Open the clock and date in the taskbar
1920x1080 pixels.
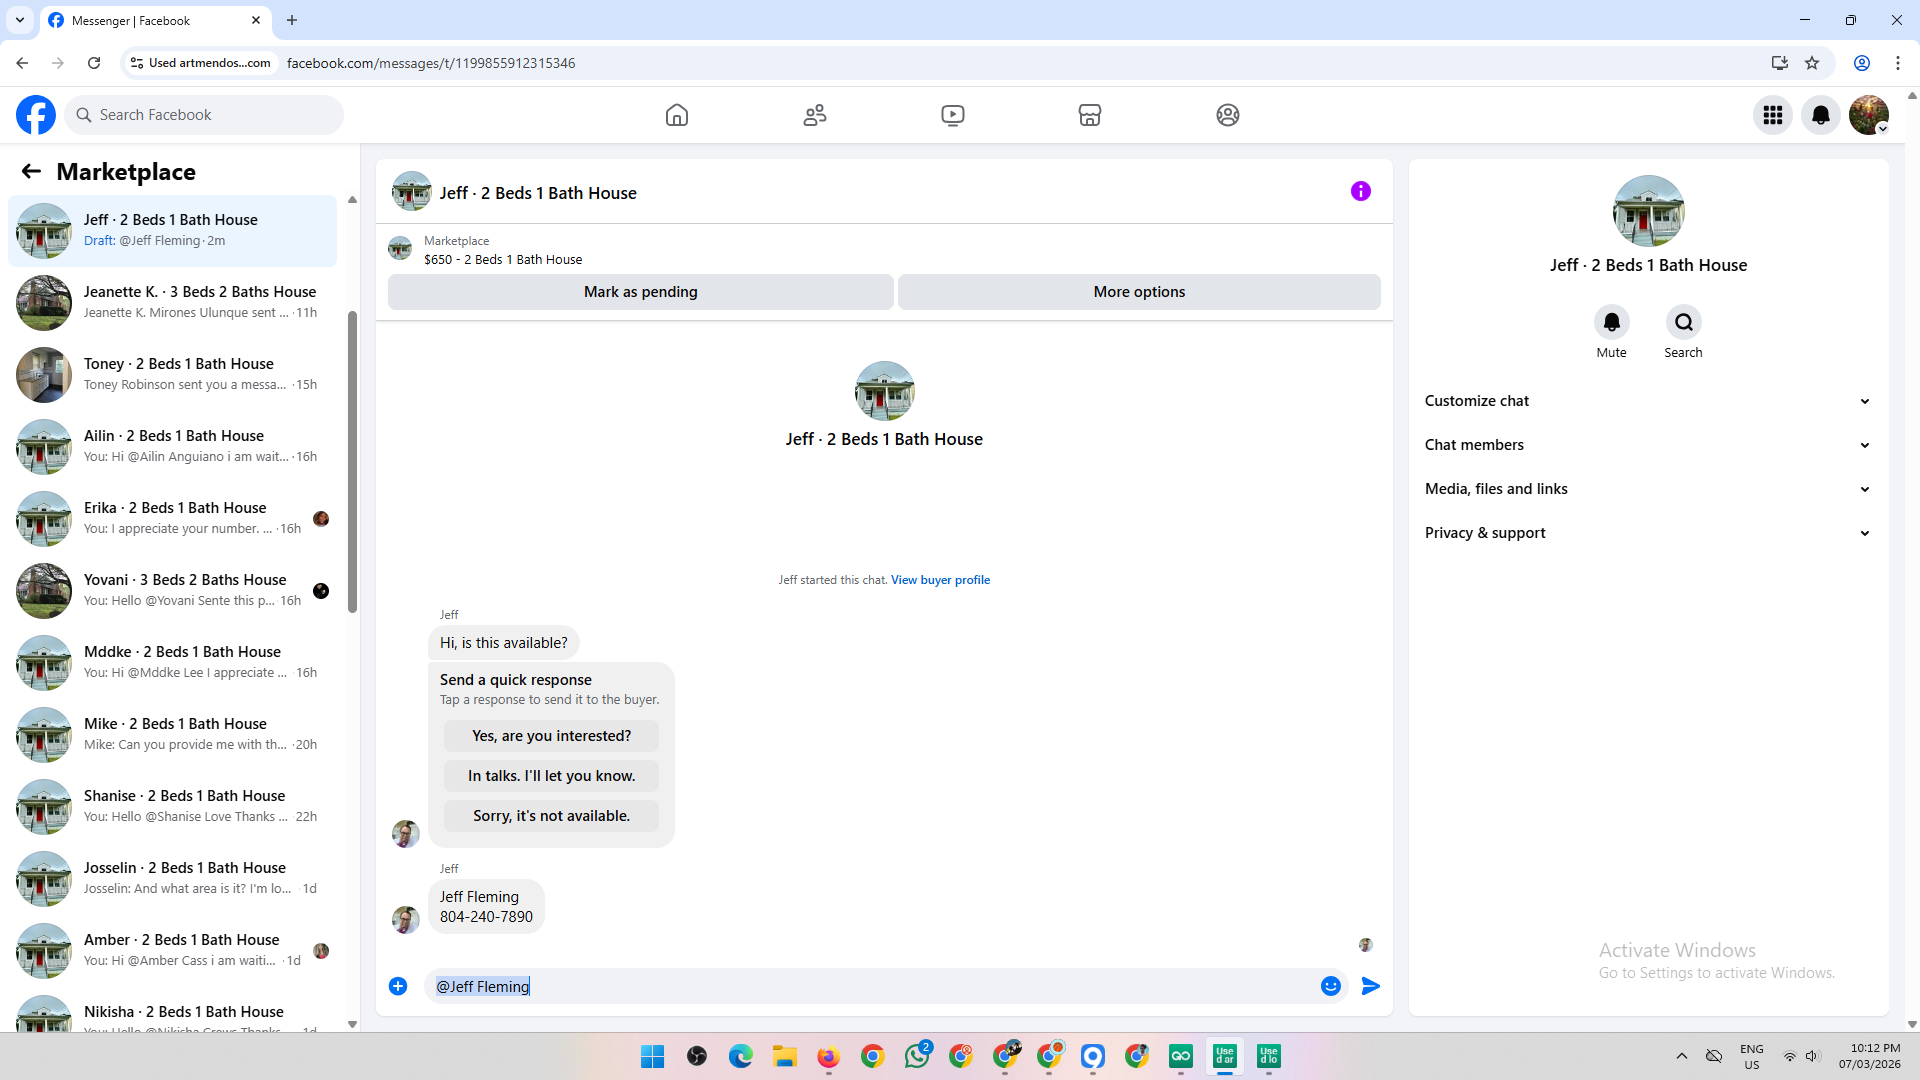coord(1868,1056)
